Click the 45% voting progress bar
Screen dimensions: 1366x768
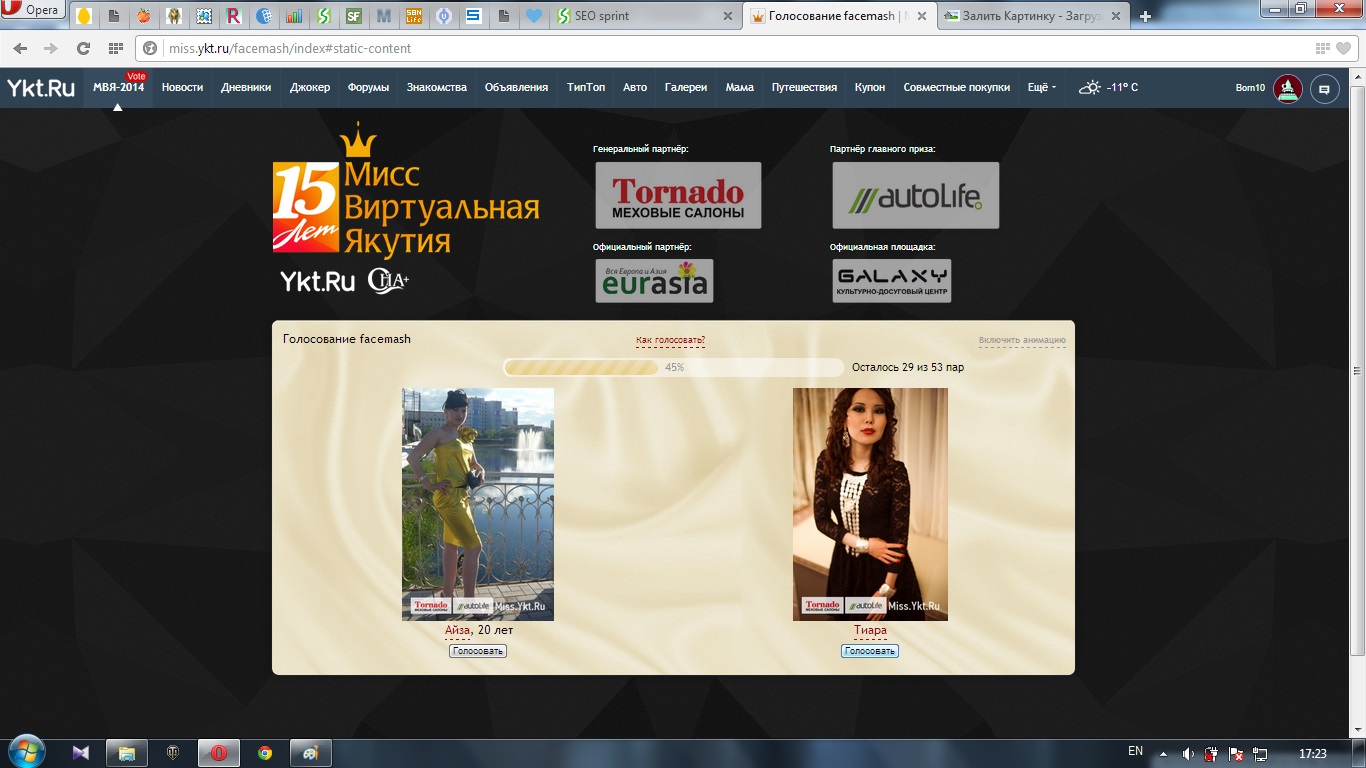click(674, 367)
